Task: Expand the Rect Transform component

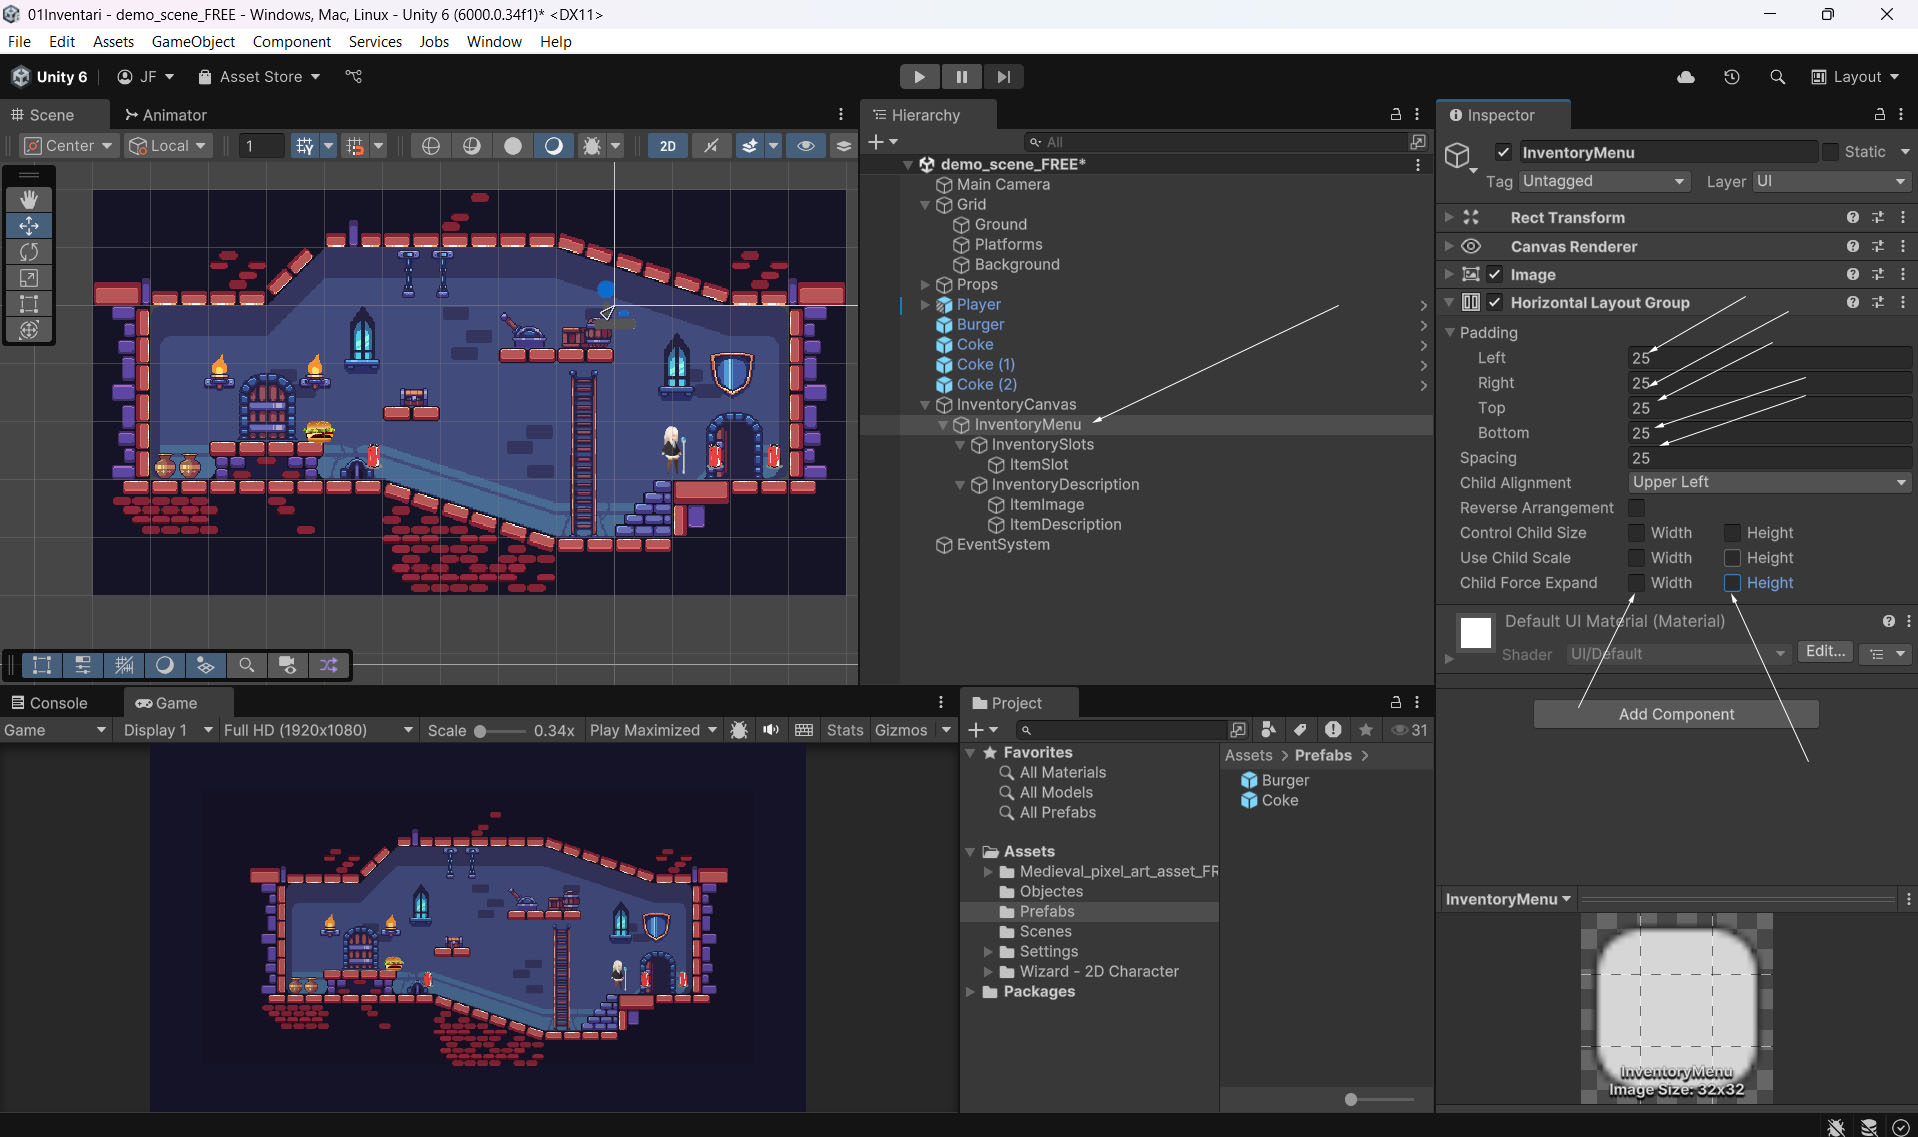Action: click(x=1449, y=217)
